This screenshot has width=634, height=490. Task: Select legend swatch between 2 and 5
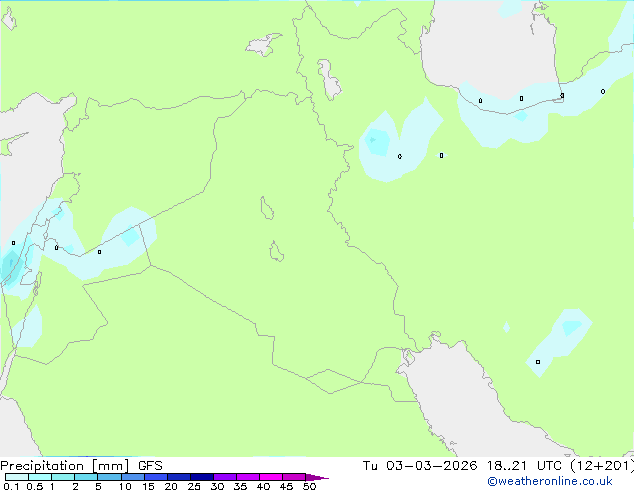click(86, 477)
